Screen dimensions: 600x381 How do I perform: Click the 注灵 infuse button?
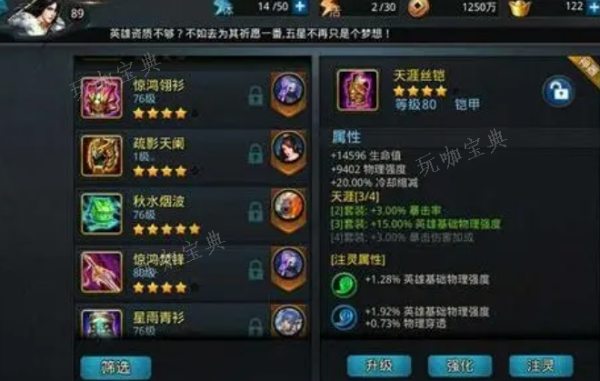(541, 366)
